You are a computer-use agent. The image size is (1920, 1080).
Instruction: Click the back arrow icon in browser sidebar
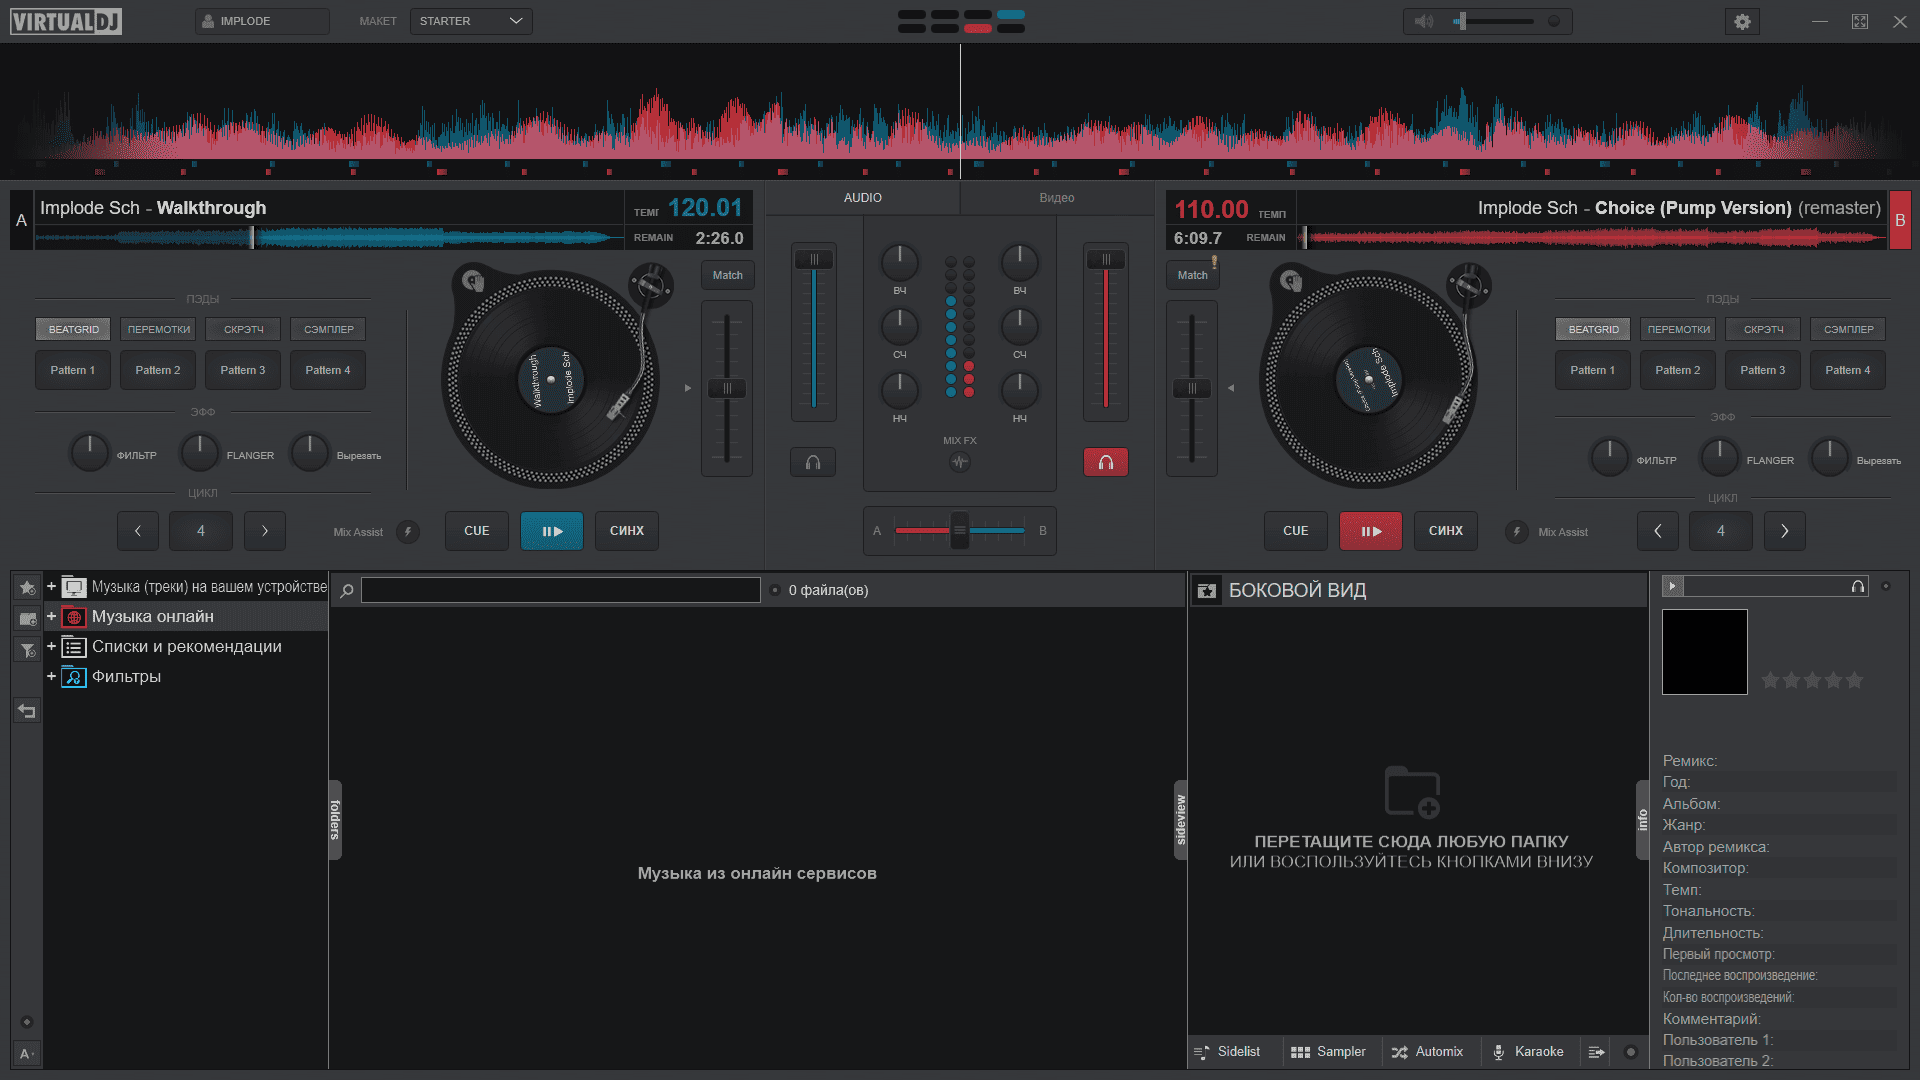tap(27, 711)
